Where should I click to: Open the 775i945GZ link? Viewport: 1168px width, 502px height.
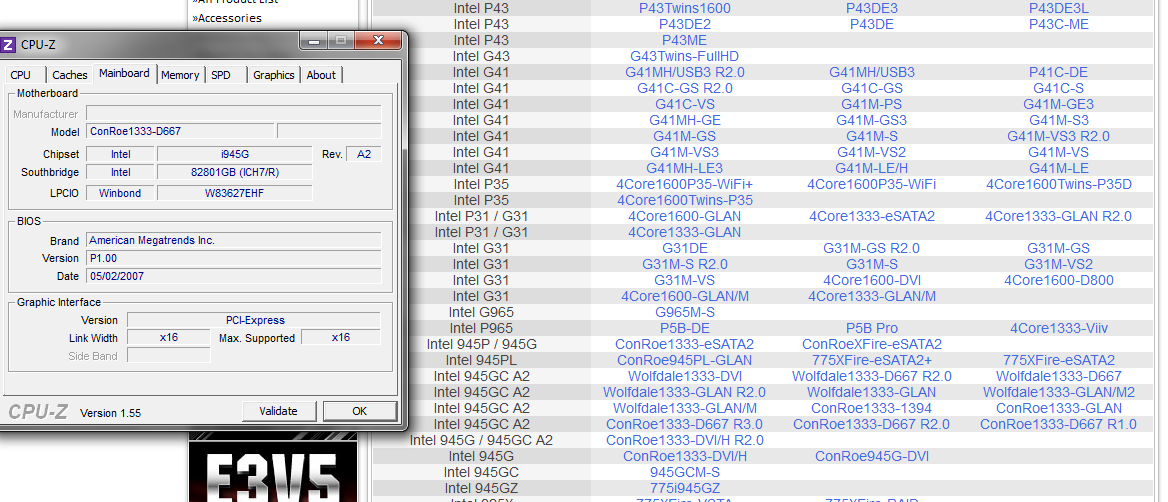pyautogui.click(x=685, y=489)
